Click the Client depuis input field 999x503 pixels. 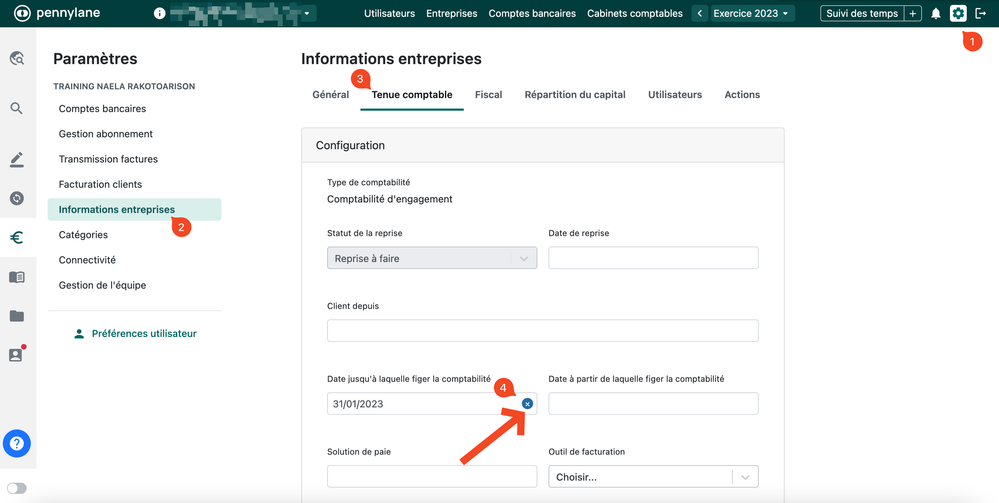(542, 331)
